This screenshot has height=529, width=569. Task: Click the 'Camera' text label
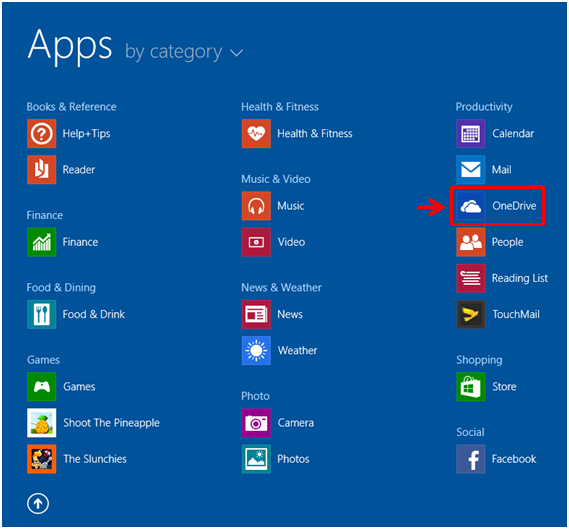coord(296,423)
